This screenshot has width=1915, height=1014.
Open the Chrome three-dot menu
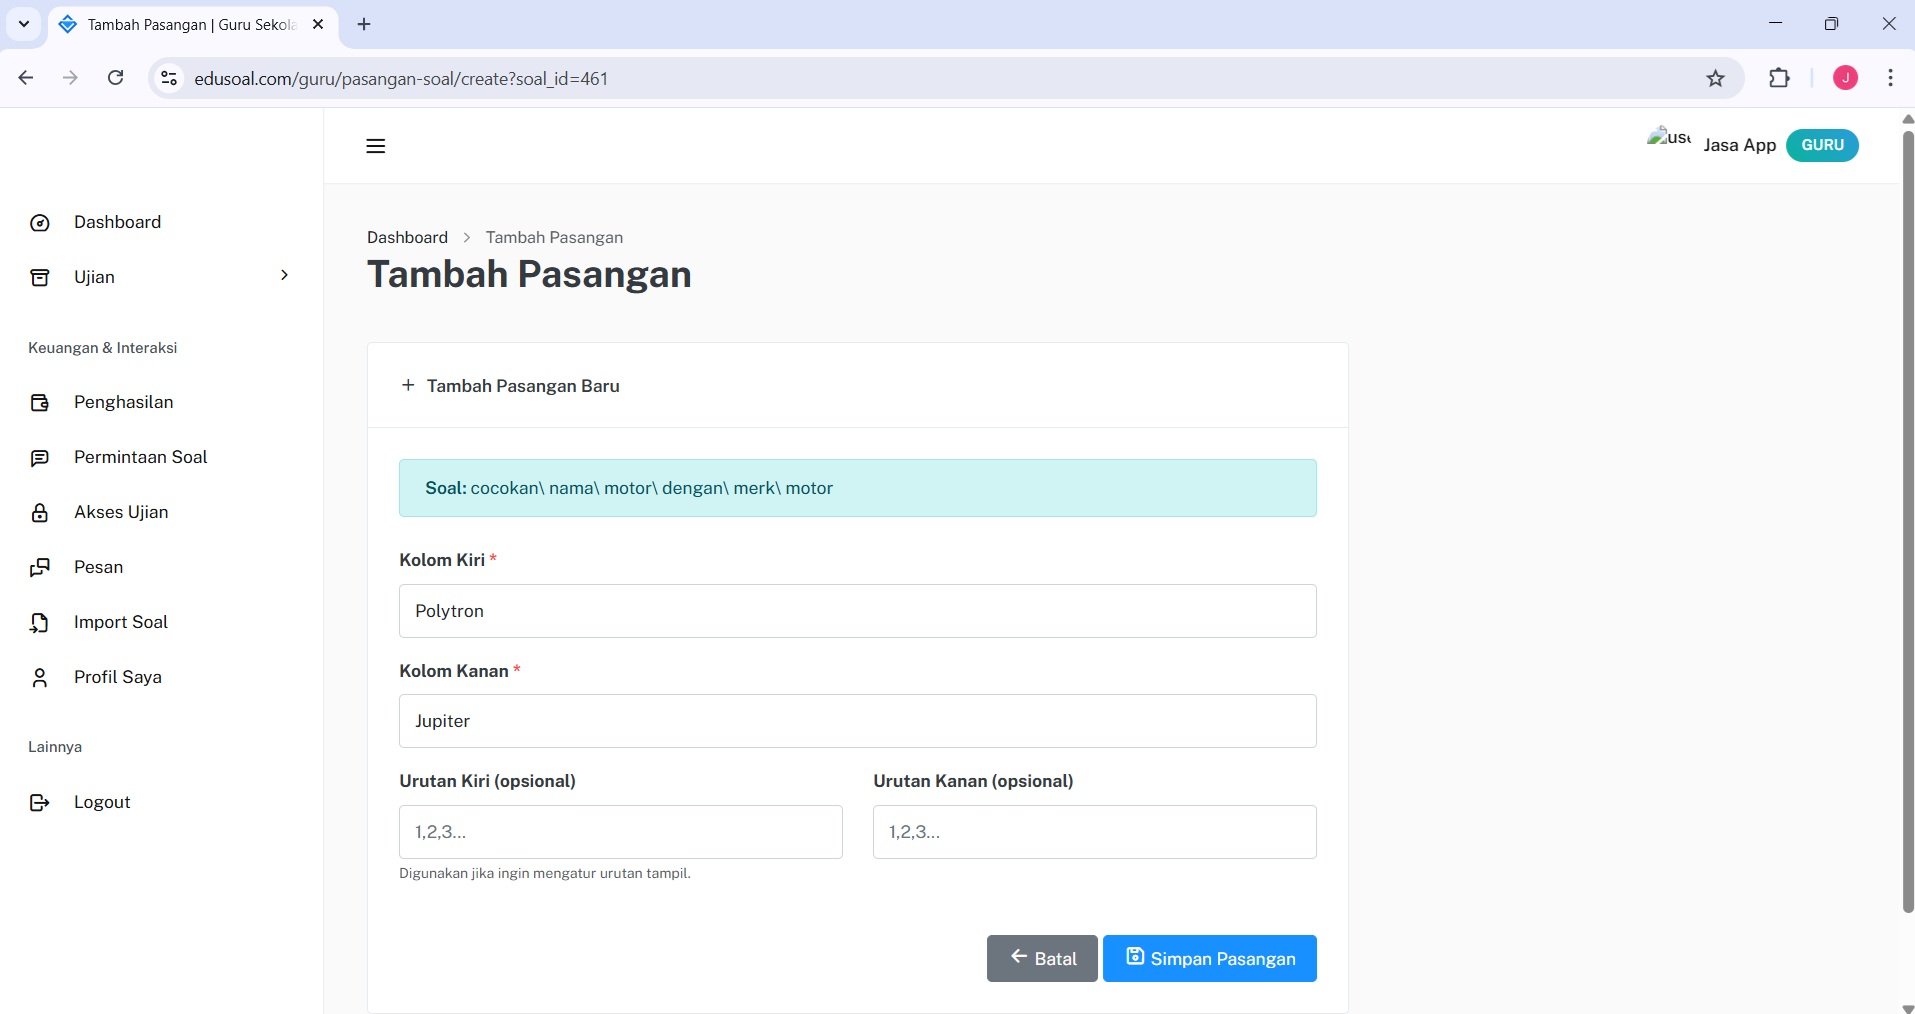pyautogui.click(x=1891, y=78)
